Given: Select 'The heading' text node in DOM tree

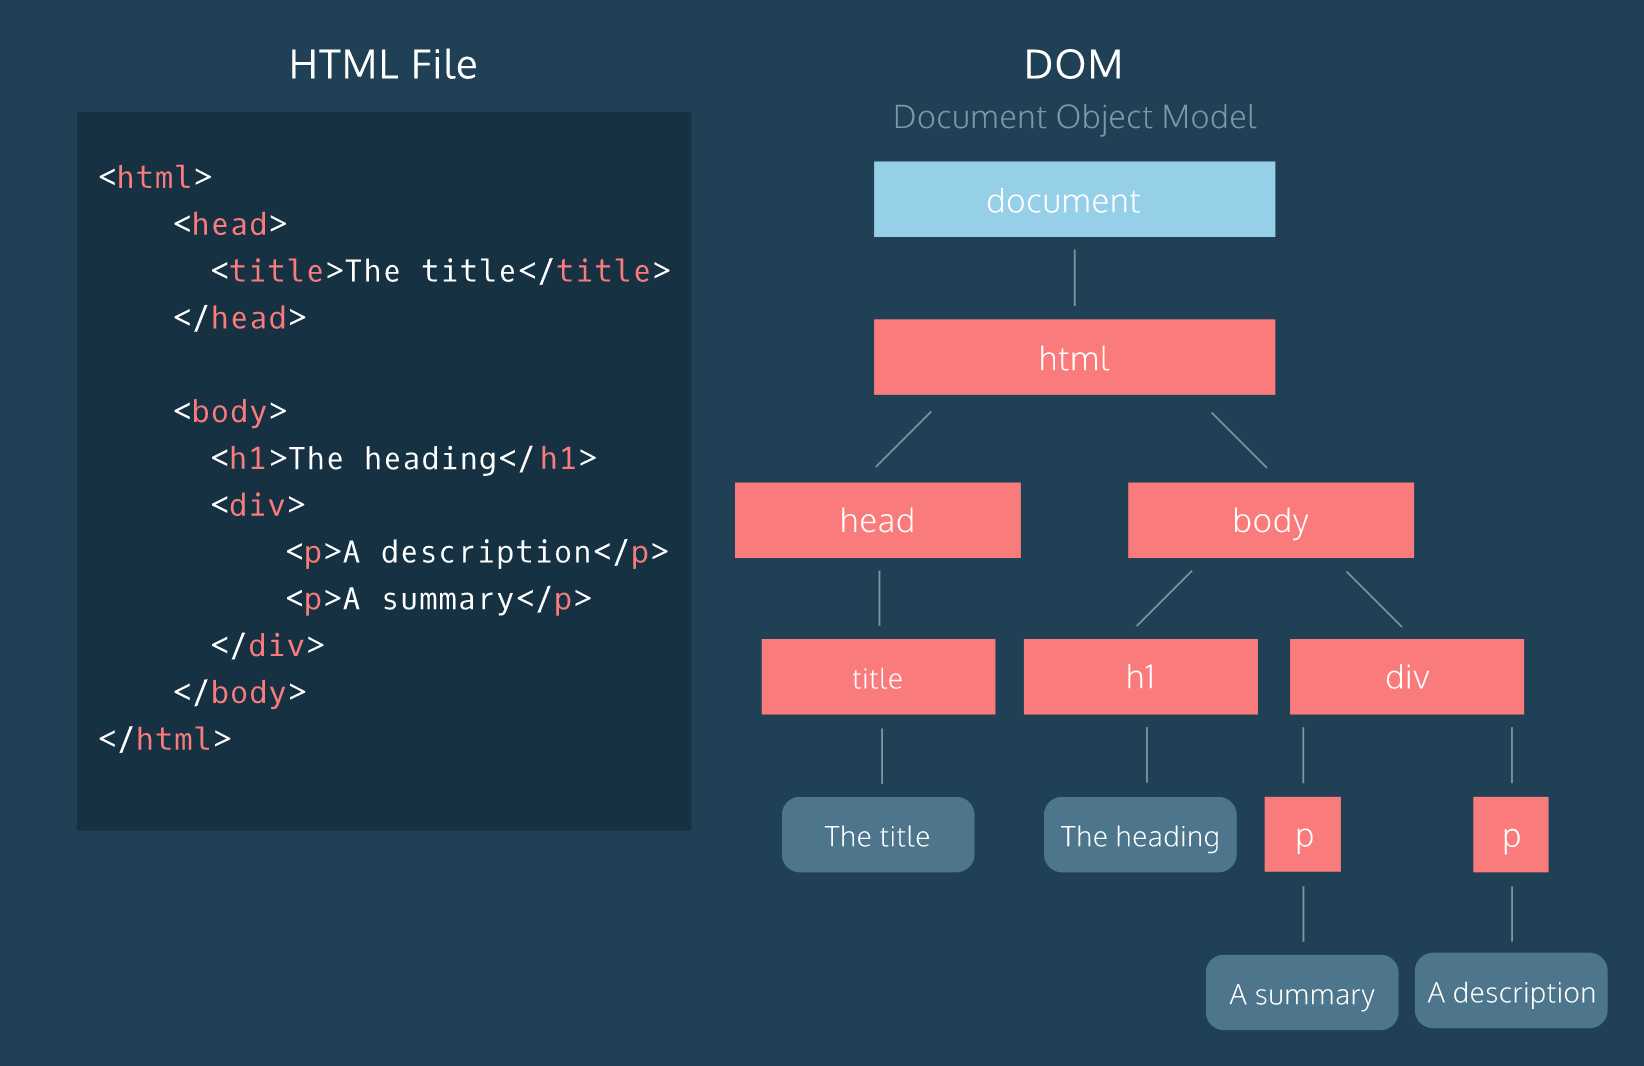Looking at the screenshot, I should coord(1140,835).
